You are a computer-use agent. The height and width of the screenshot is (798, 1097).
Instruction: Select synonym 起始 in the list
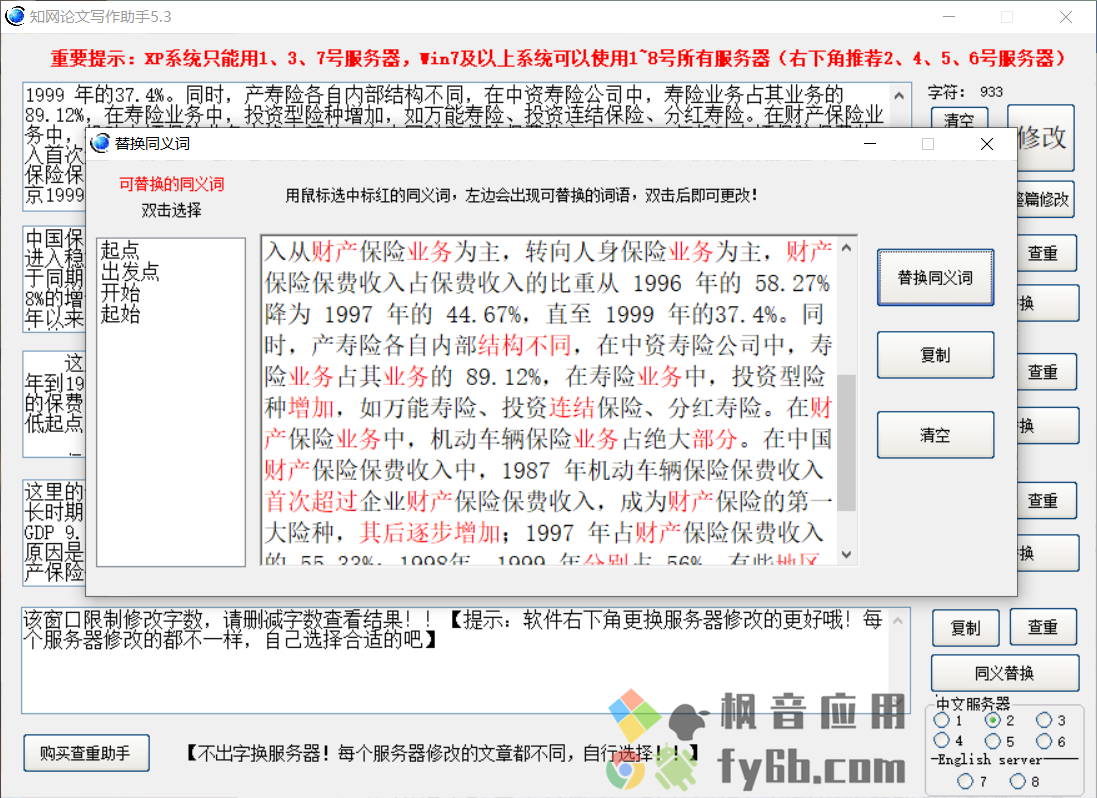120,313
